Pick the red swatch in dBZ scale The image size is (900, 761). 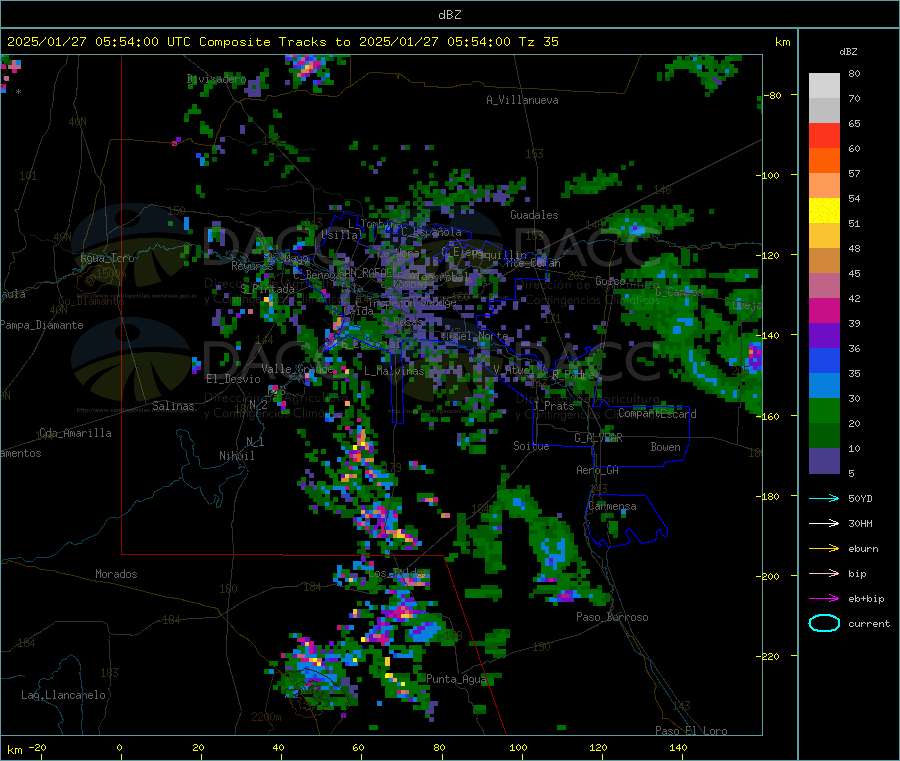pos(824,135)
